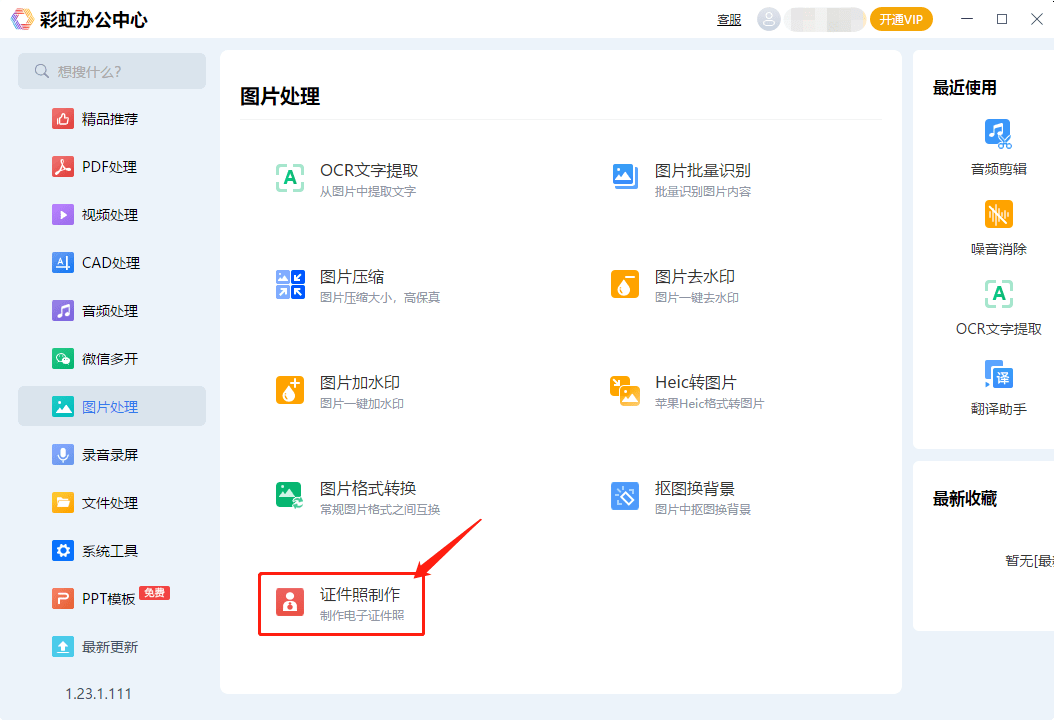
Task: Open 音频剪辑 from recently used
Action: [x=998, y=134]
